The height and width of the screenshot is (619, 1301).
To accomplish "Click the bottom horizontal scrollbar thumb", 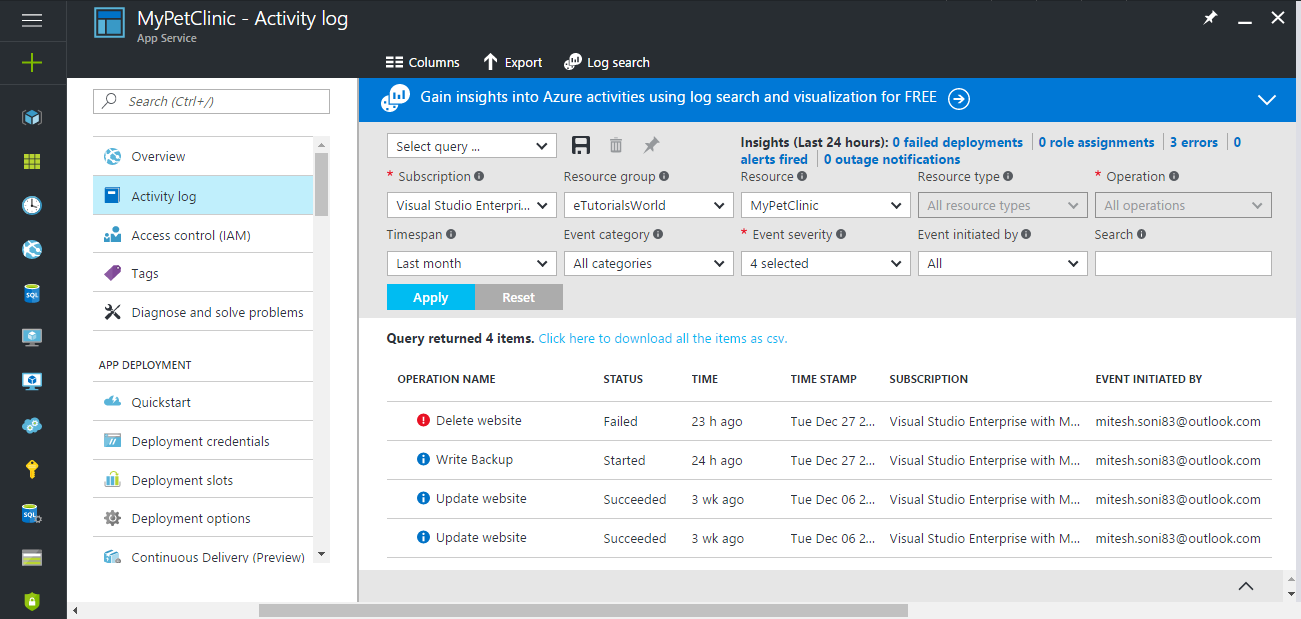I will tap(583, 610).
